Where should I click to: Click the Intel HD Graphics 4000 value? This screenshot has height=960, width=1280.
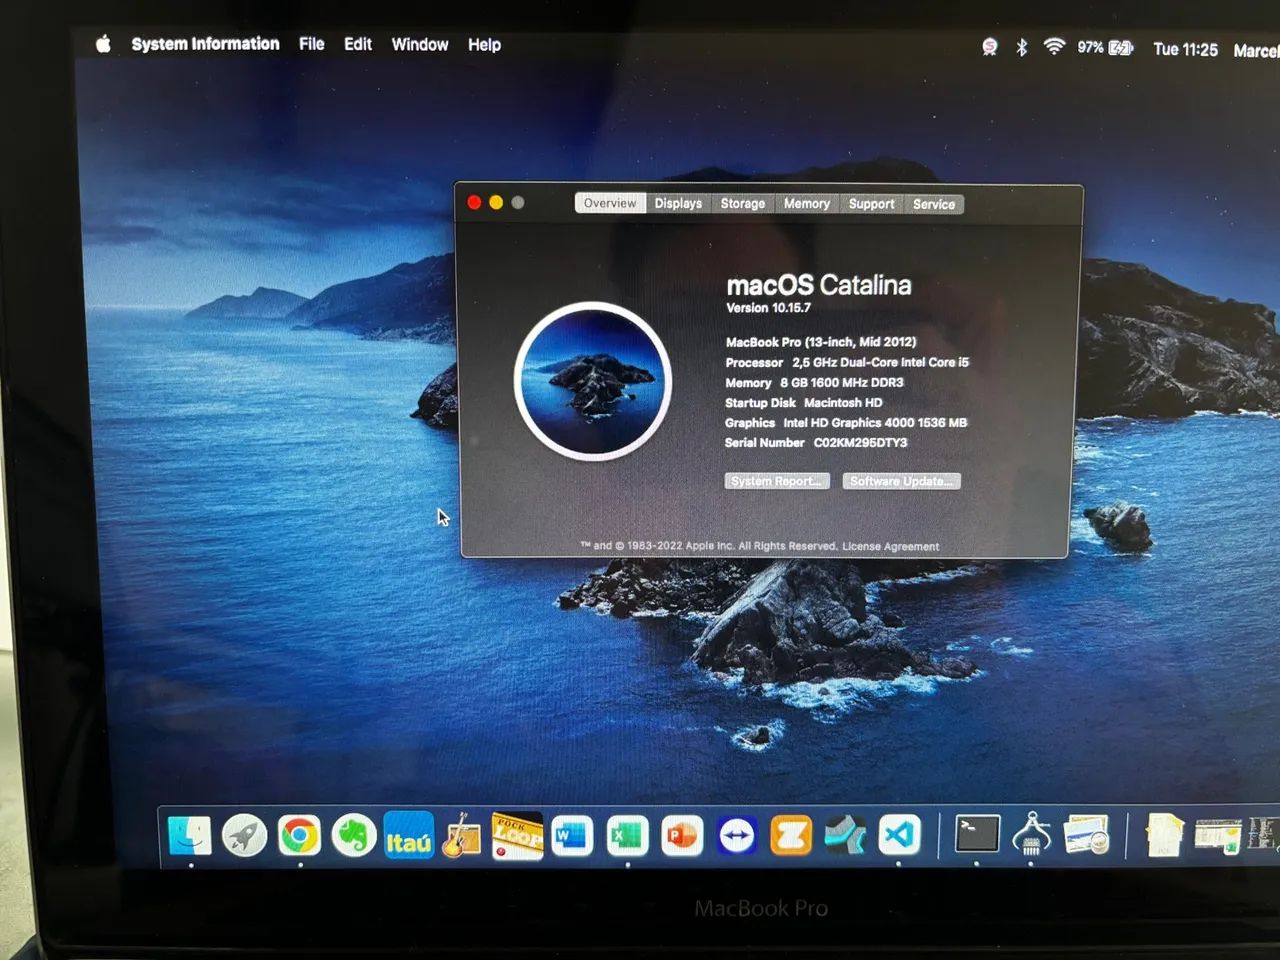click(875, 422)
